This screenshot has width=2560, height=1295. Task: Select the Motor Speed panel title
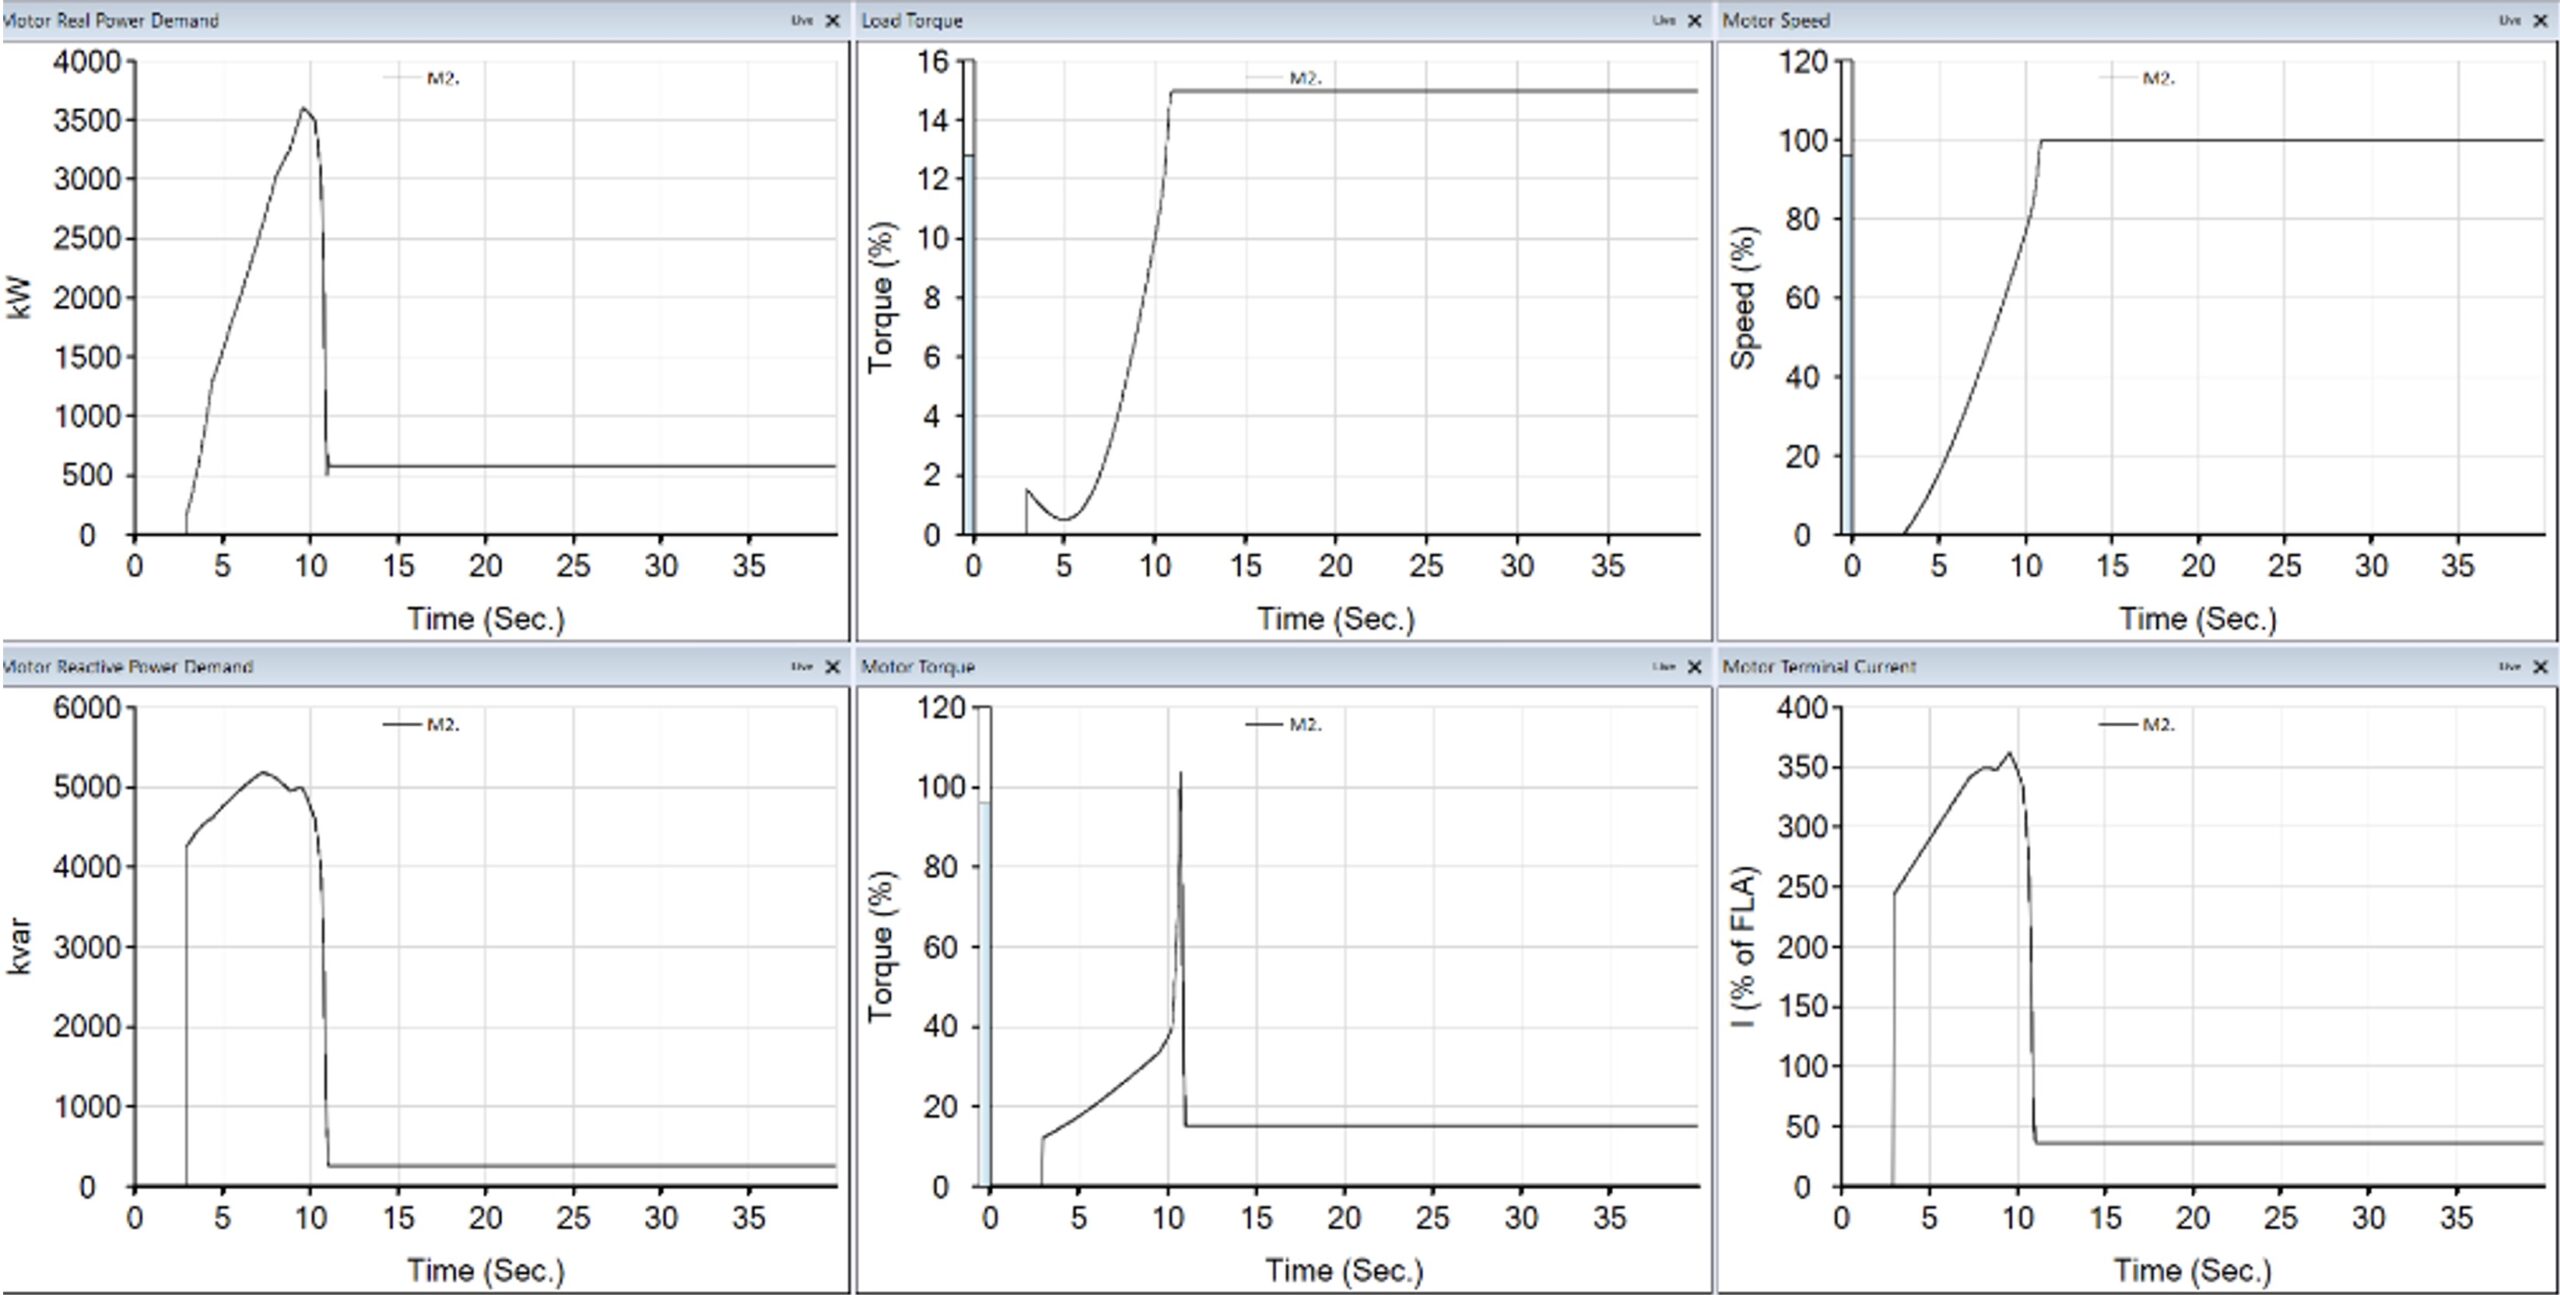1776,20
